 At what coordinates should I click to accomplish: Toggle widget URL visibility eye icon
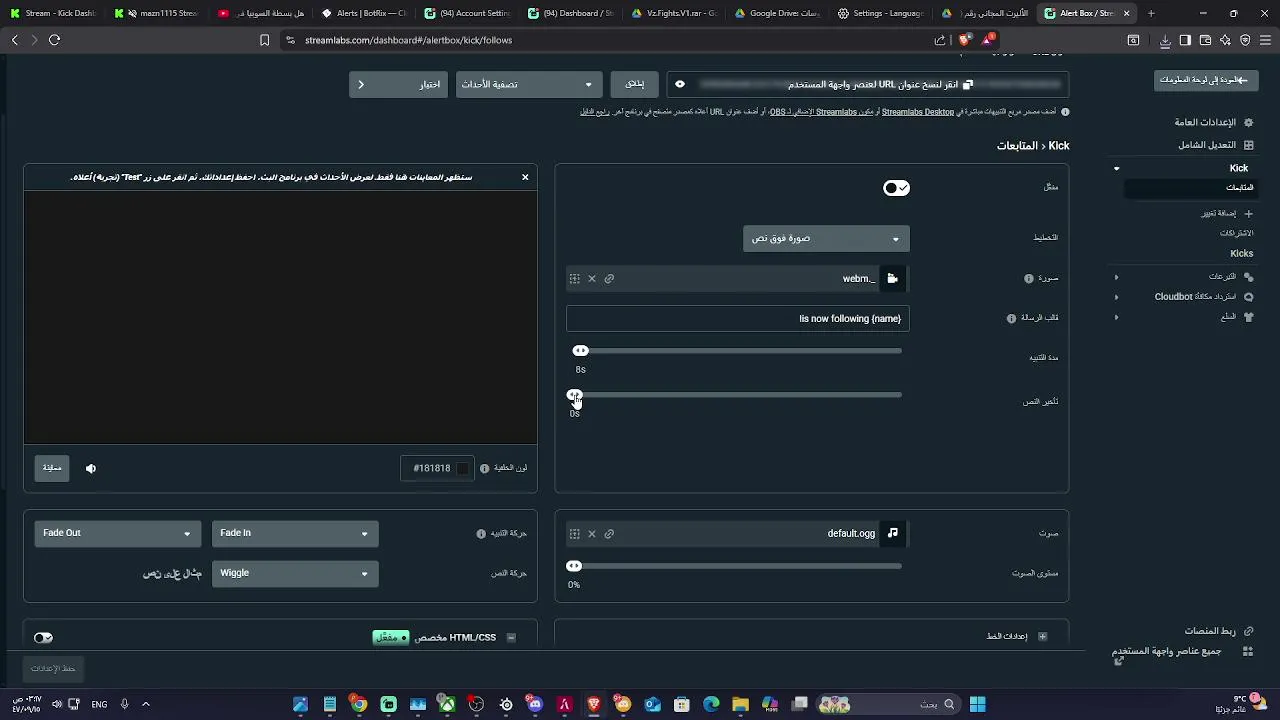pyautogui.click(x=680, y=85)
